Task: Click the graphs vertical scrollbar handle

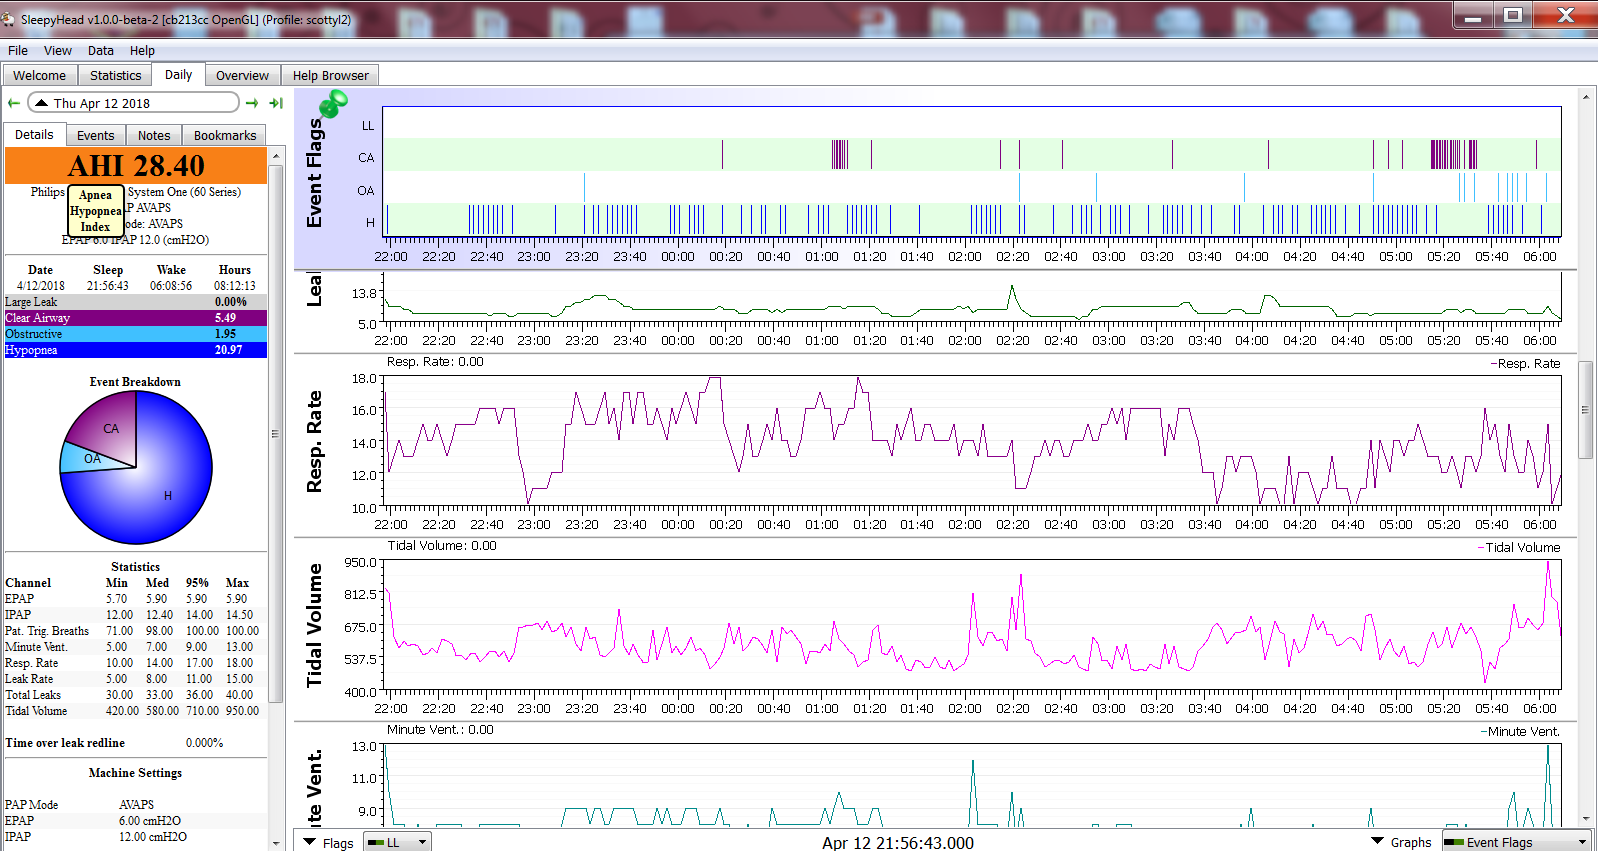Action: point(1585,410)
